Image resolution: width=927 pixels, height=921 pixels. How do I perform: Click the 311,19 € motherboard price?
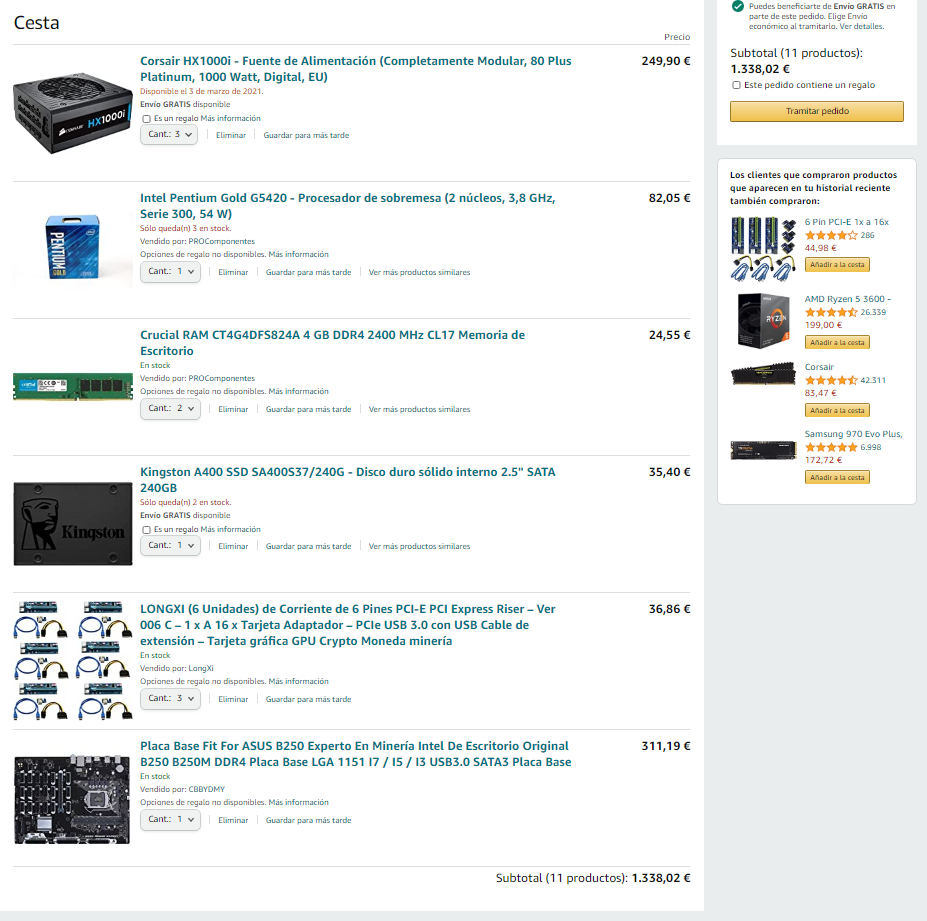(x=666, y=746)
